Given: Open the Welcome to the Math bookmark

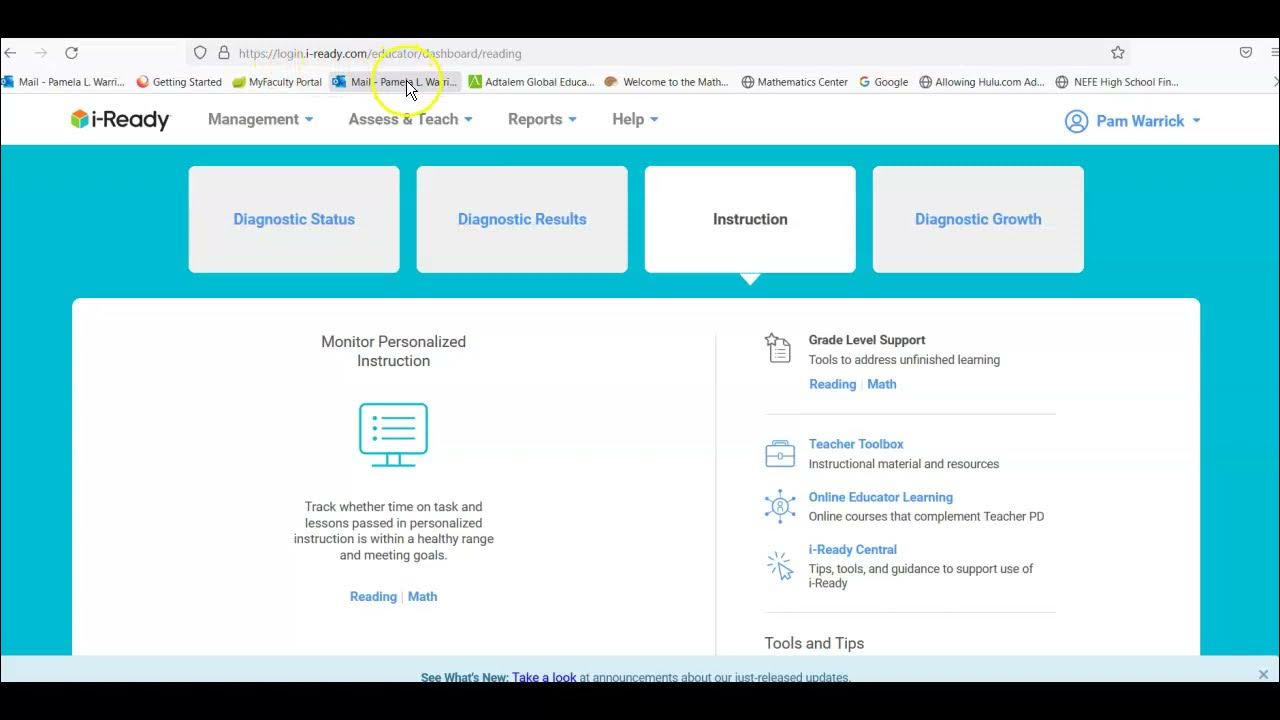Looking at the screenshot, I should (667, 82).
